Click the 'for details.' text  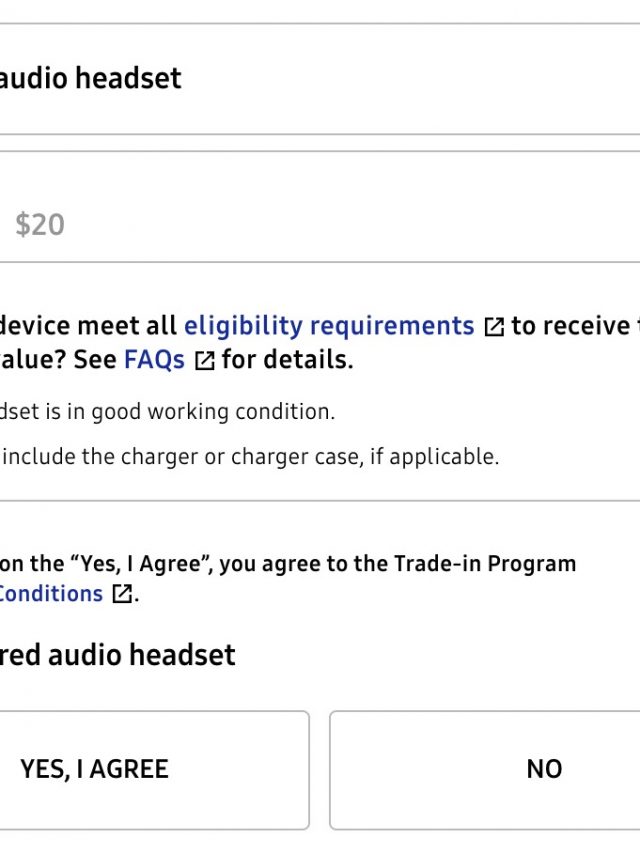pos(287,360)
